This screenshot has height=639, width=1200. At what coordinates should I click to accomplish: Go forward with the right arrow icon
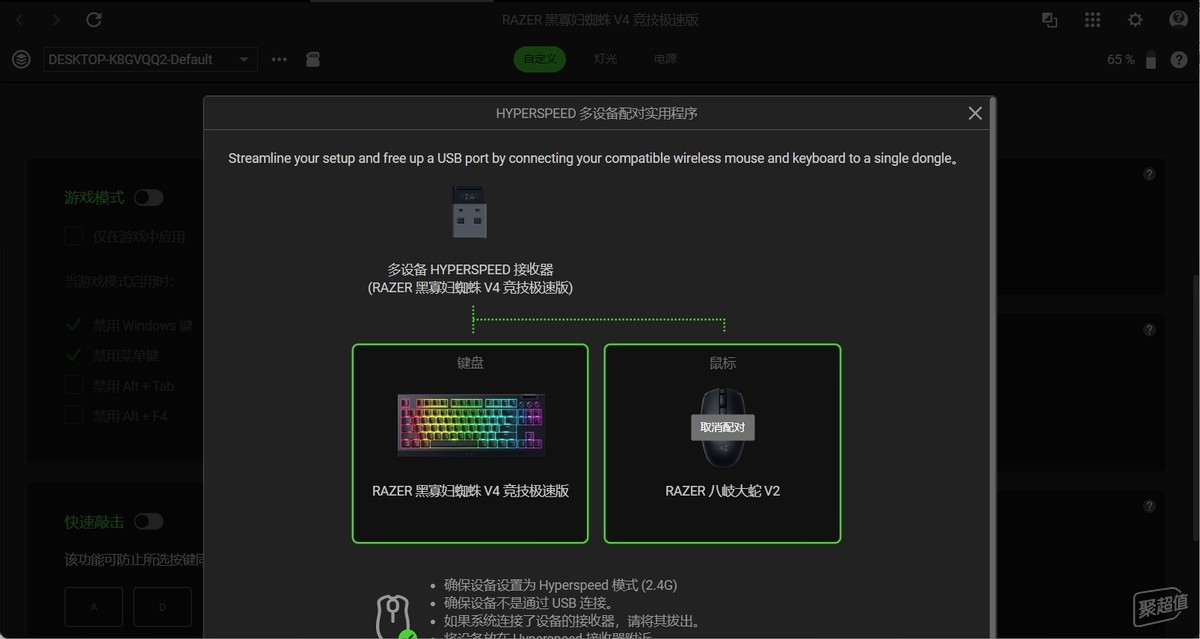coord(56,20)
